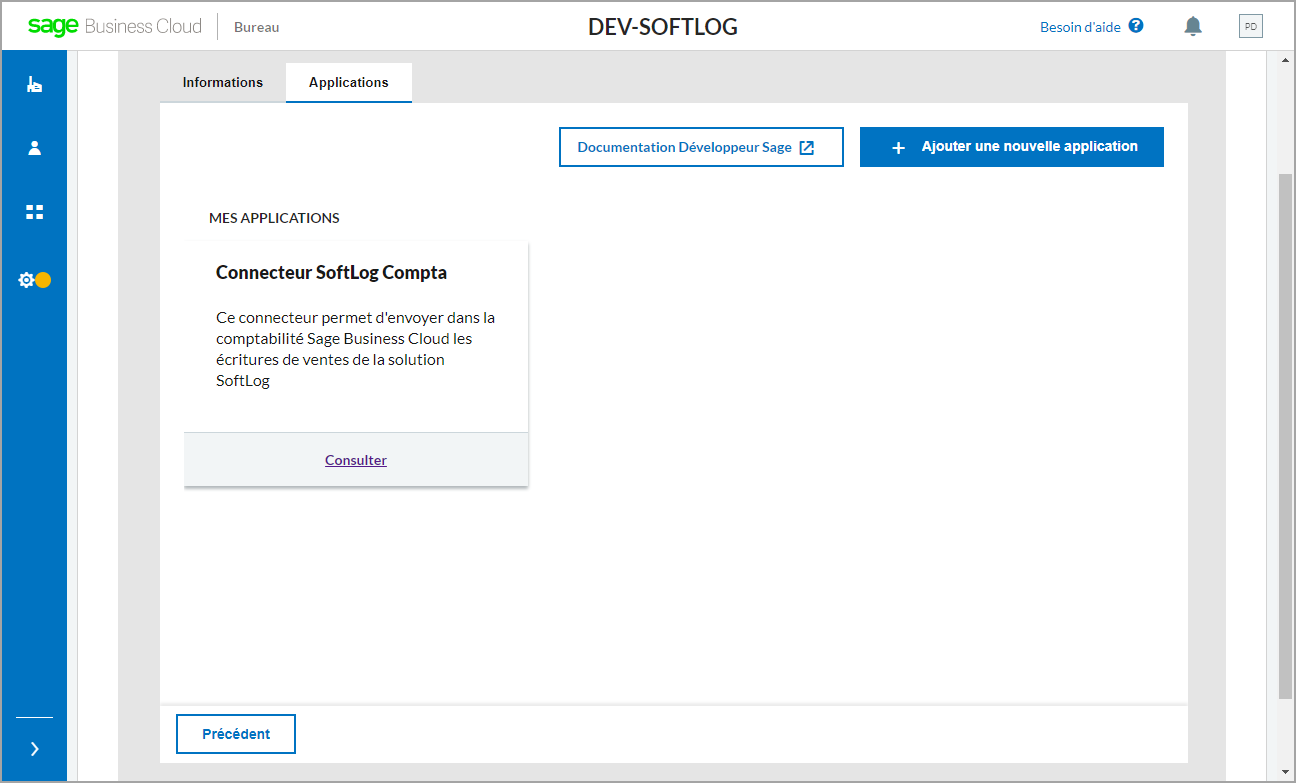
Task: Click the plus icon on the add application button
Action: (x=899, y=147)
